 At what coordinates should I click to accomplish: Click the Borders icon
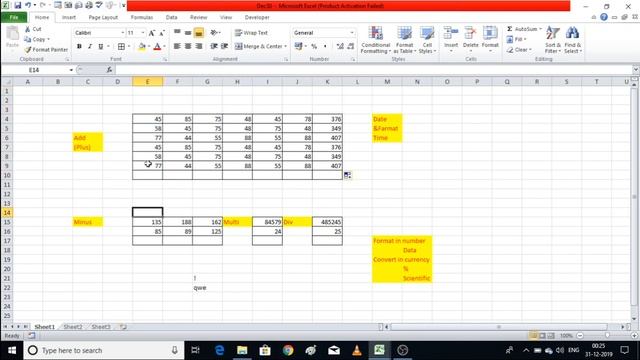click(x=121, y=47)
